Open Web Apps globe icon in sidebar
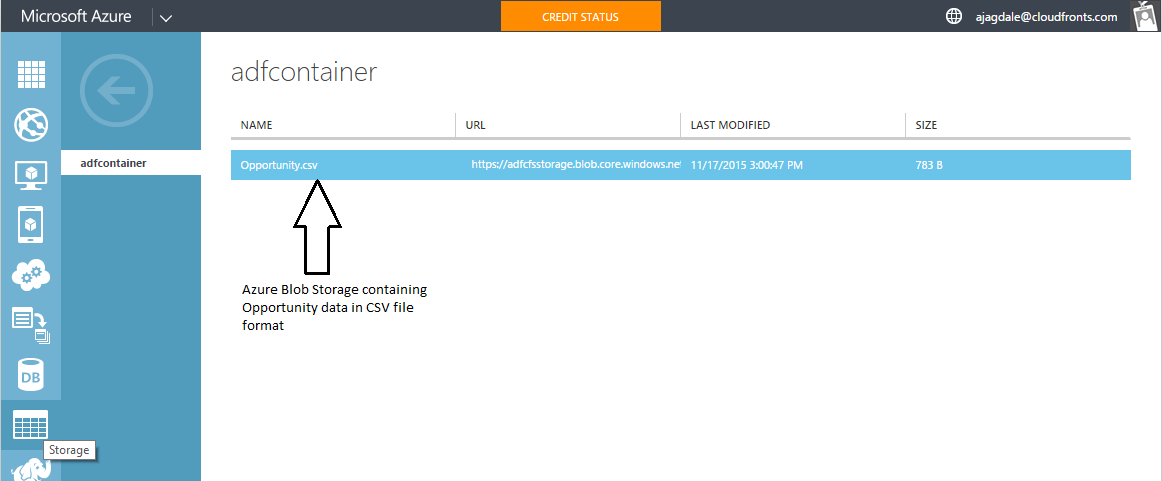The height and width of the screenshot is (481, 1162). (31, 125)
